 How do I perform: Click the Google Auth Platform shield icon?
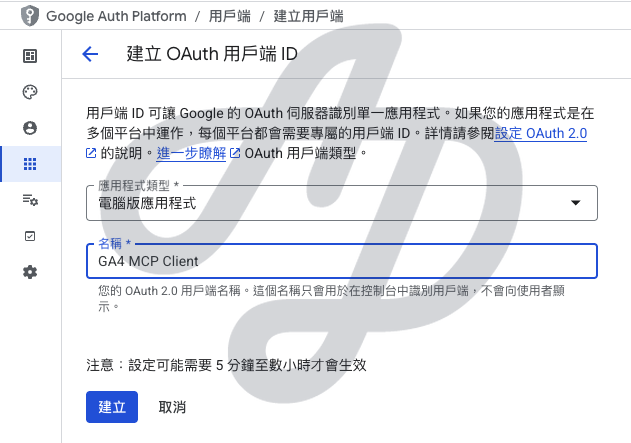click(17, 16)
